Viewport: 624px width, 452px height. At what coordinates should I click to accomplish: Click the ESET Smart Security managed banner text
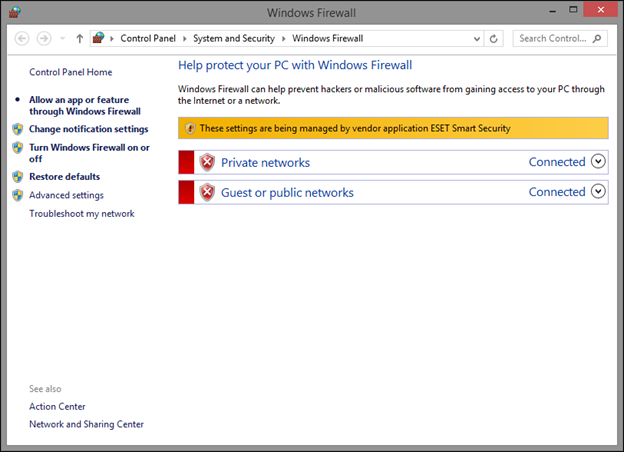click(355, 128)
